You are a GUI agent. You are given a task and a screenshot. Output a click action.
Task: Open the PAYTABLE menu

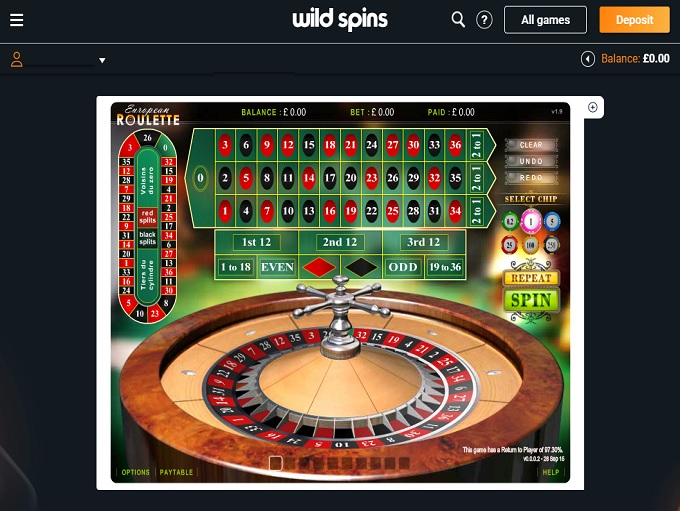pos(176,472)
